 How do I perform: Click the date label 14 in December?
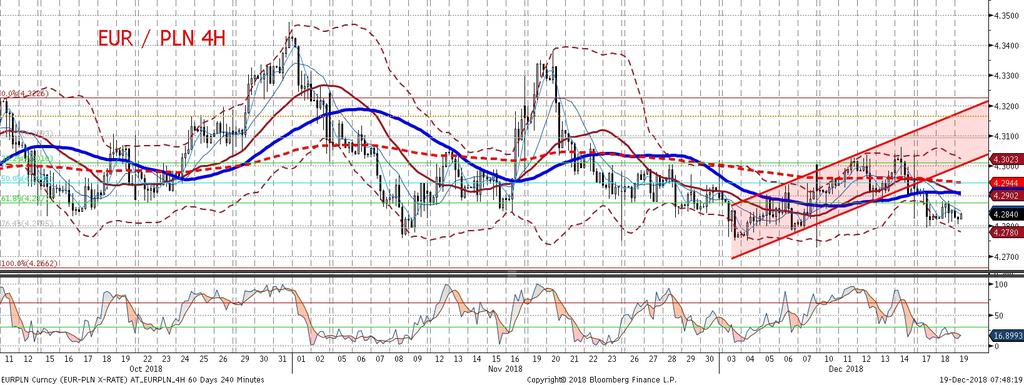pyautogui.click(x=904, y=360)
